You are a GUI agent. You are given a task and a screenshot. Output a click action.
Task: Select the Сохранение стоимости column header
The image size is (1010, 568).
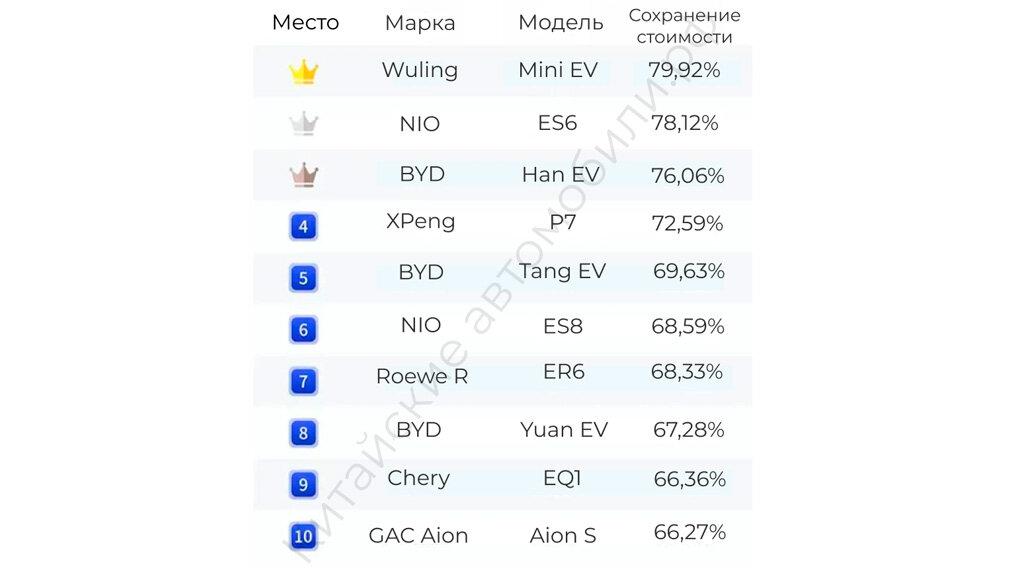tap(684, 26)
